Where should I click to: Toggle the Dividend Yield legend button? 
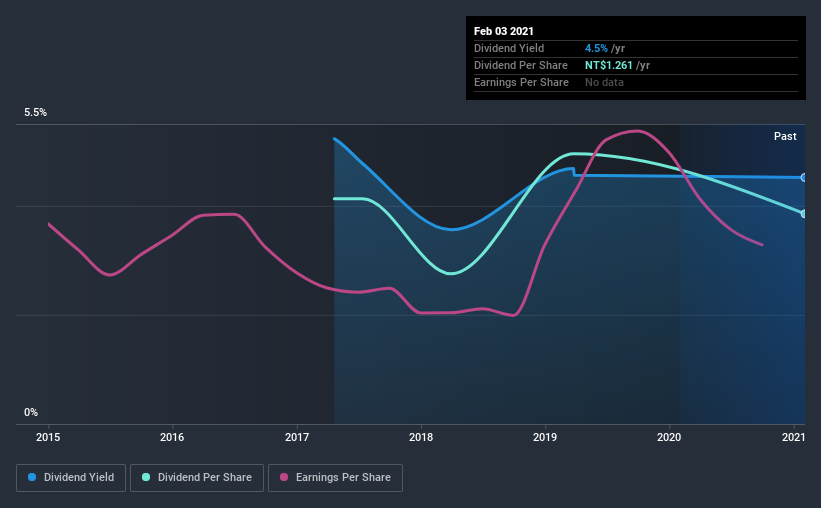[71, 478]
